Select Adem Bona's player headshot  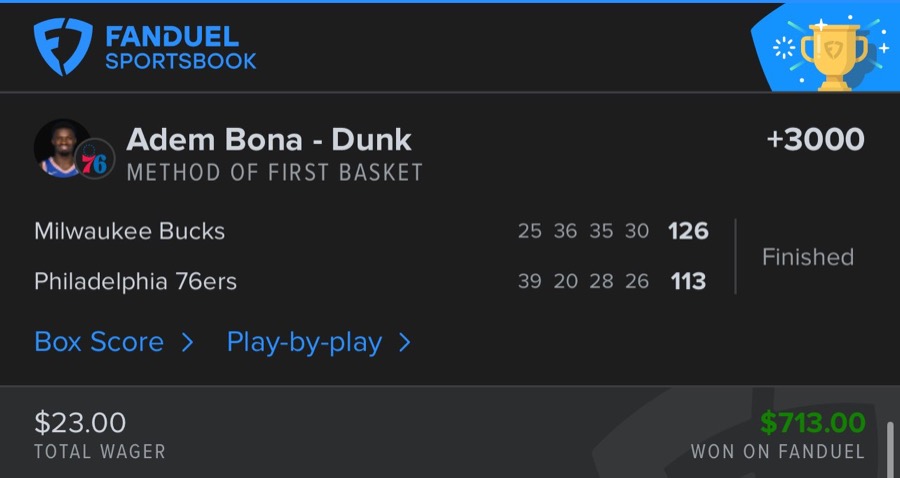click(63, 147)
